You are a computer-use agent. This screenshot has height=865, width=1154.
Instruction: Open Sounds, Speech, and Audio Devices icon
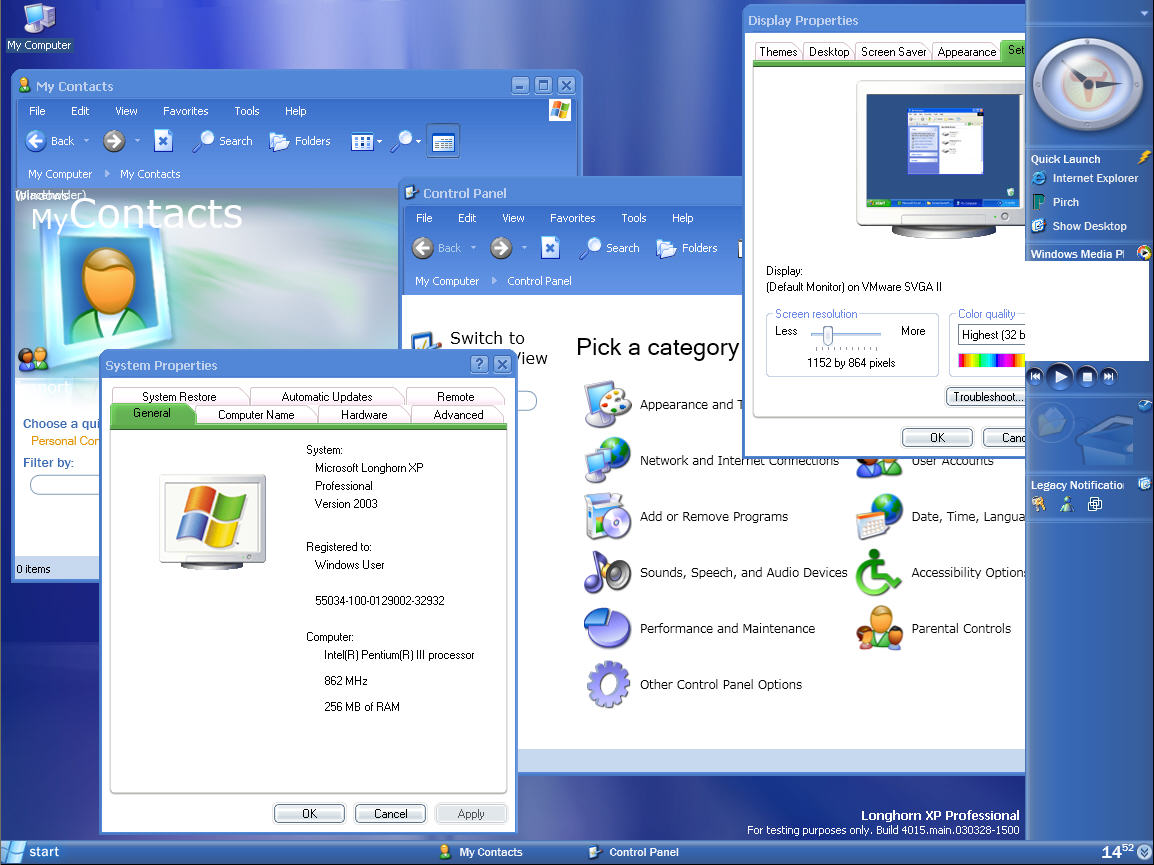tap(607, 572)
